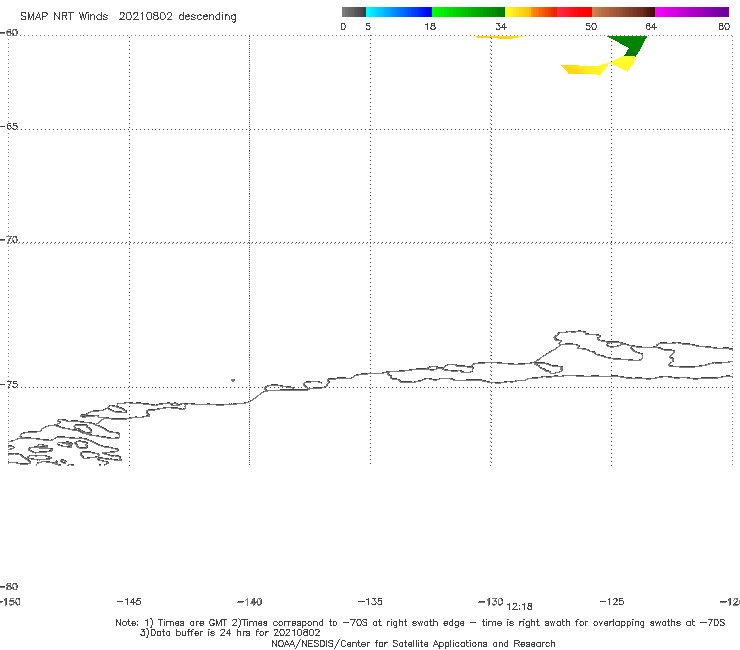Click the color bar label '50'
Screen dimensions: 740x650
click(x=591, y=27)
